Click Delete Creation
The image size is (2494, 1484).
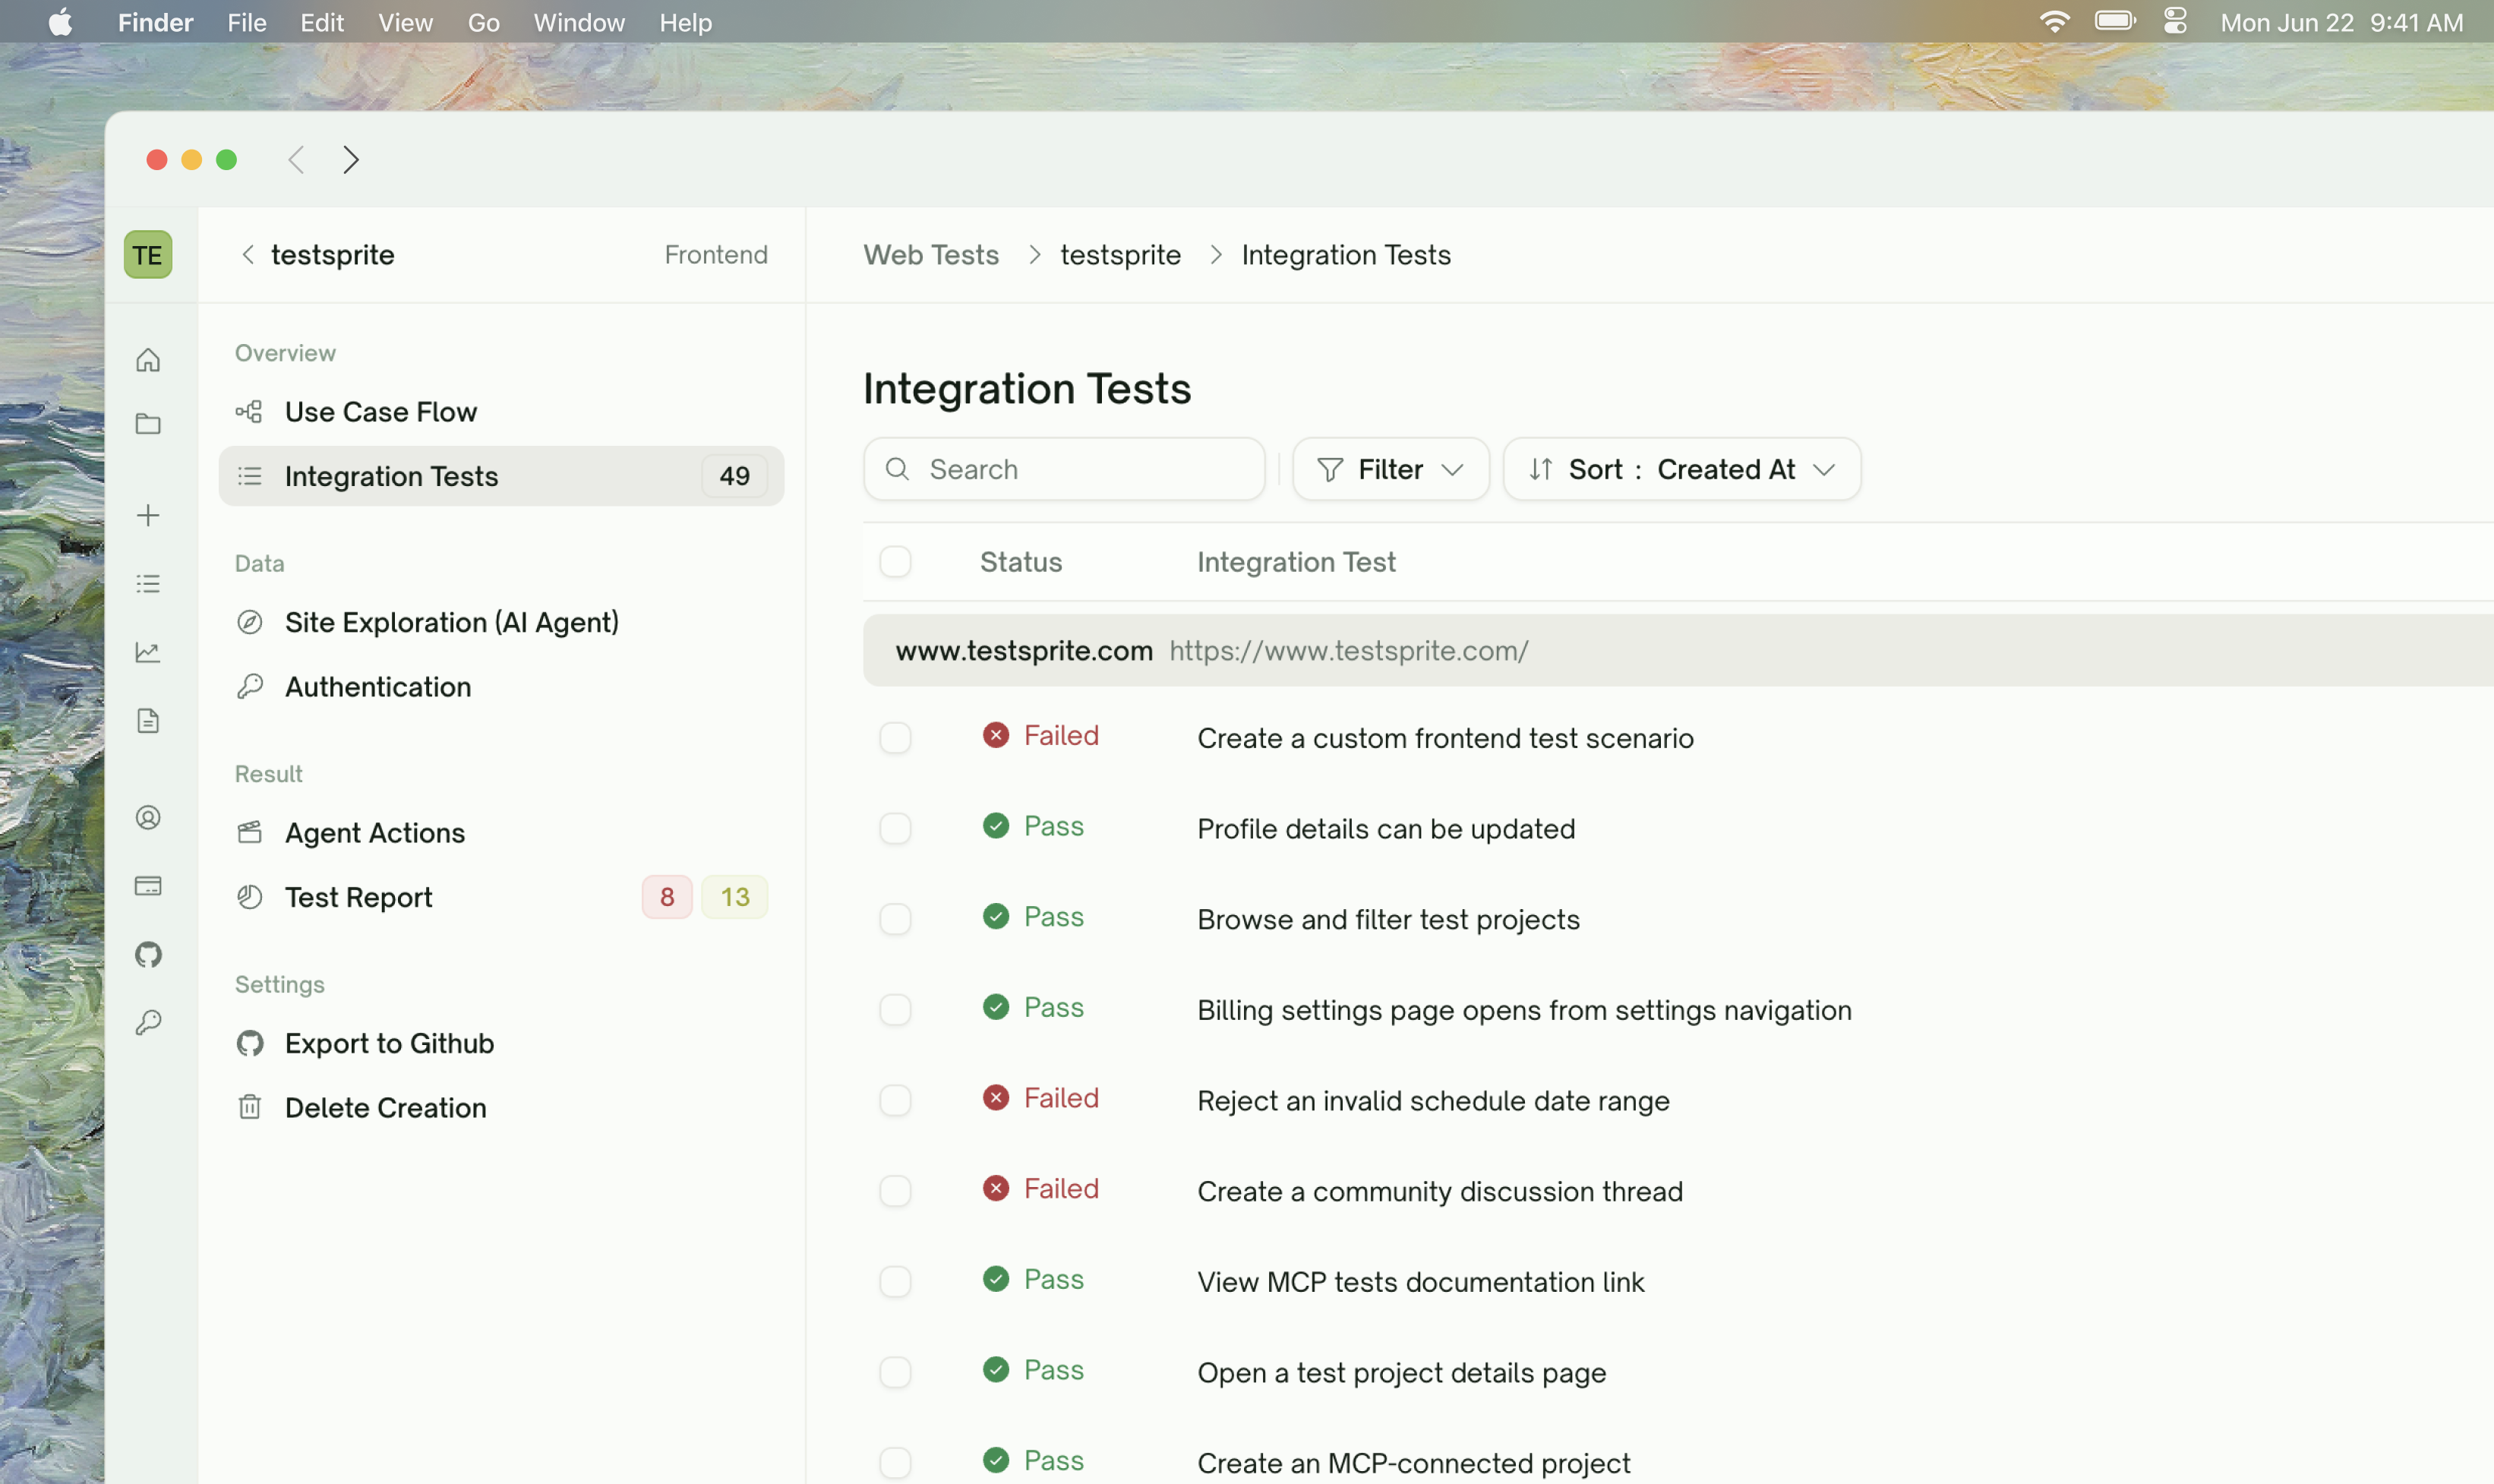click(501, 1108)
